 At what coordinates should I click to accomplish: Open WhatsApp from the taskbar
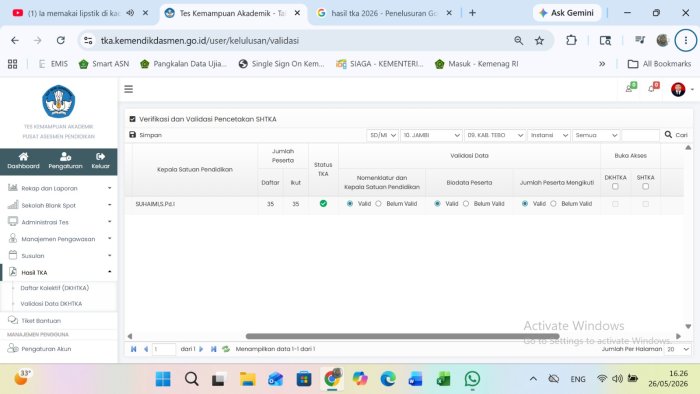pyautogui.click(x=472, y=379)
